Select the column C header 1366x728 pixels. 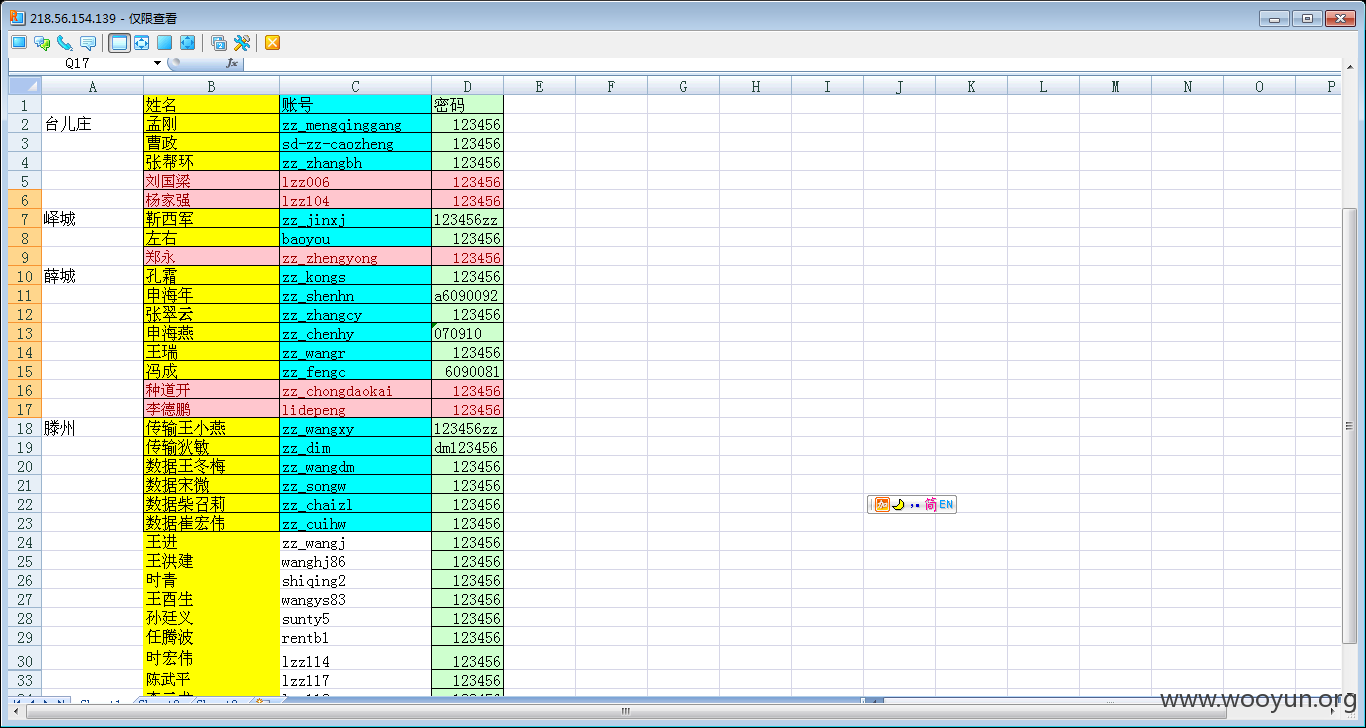355,86
